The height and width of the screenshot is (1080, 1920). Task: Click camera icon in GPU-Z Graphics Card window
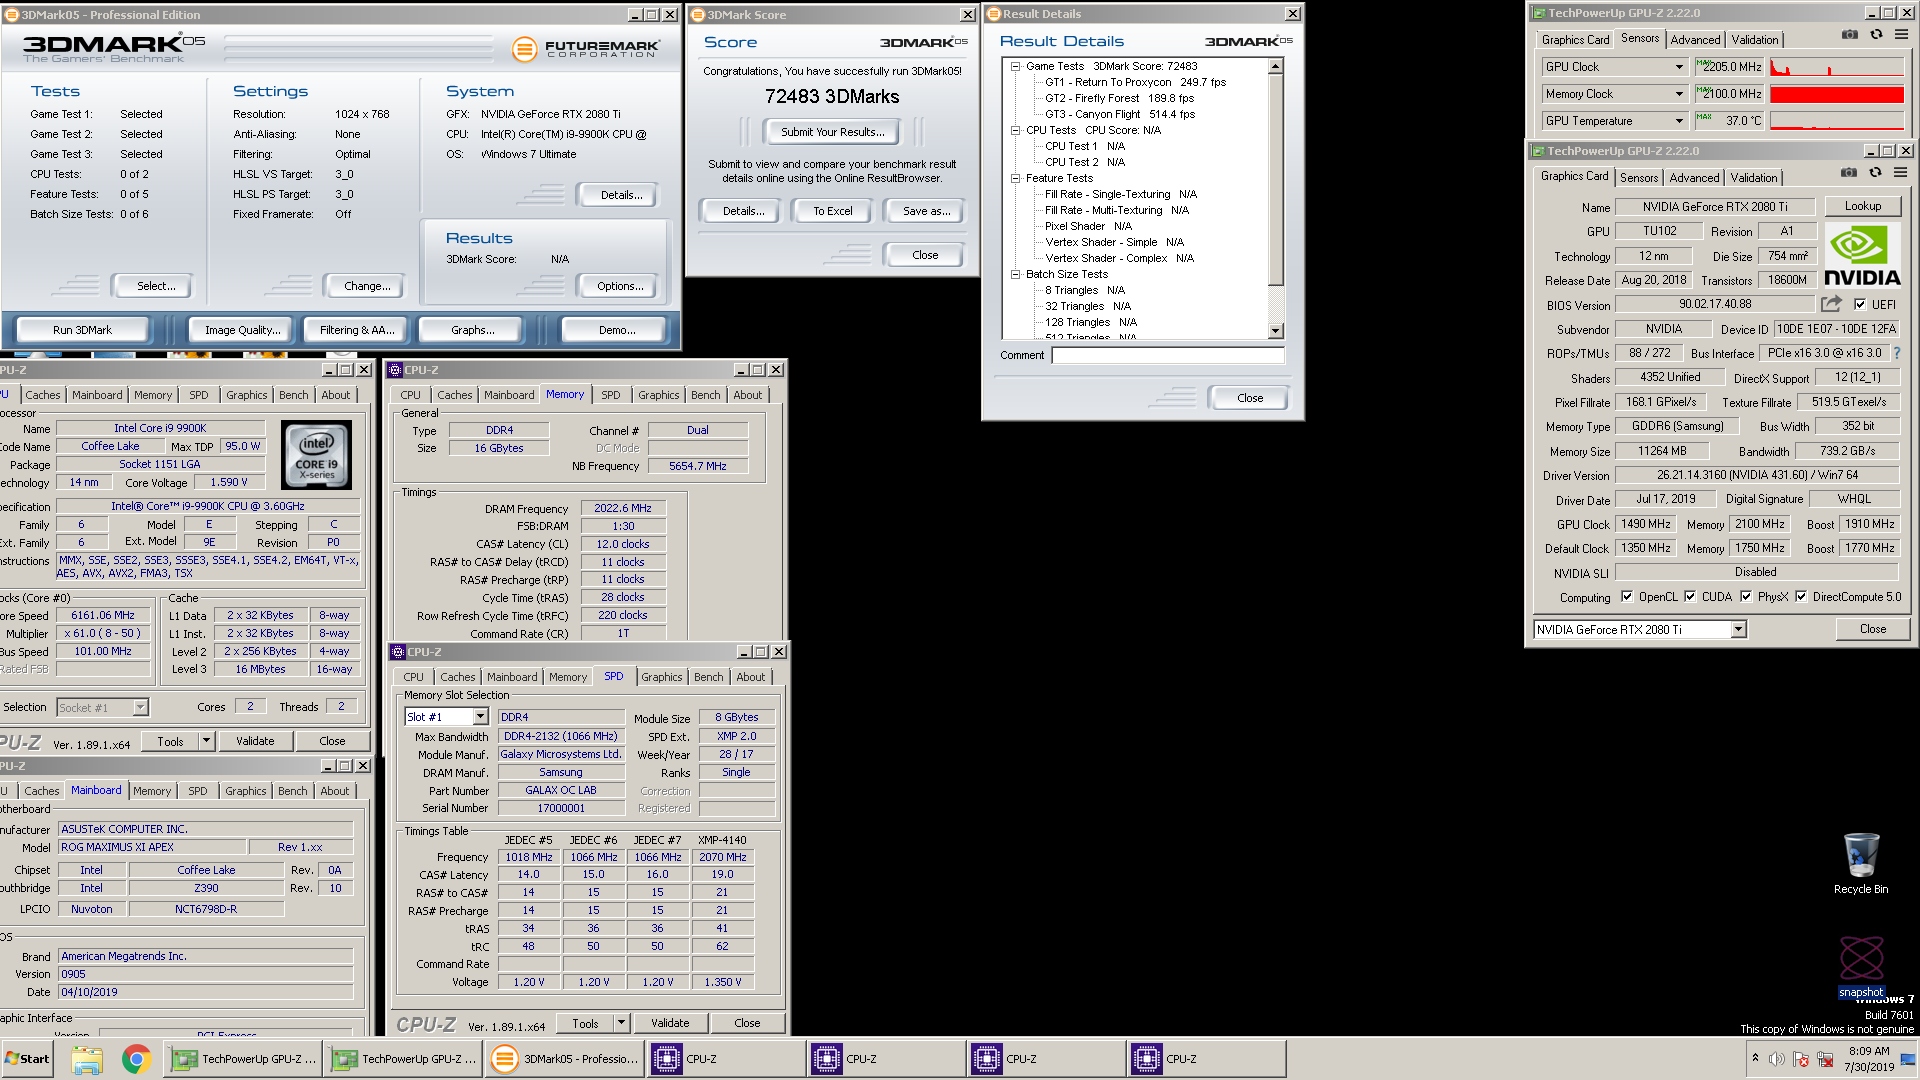point(1849,173)
